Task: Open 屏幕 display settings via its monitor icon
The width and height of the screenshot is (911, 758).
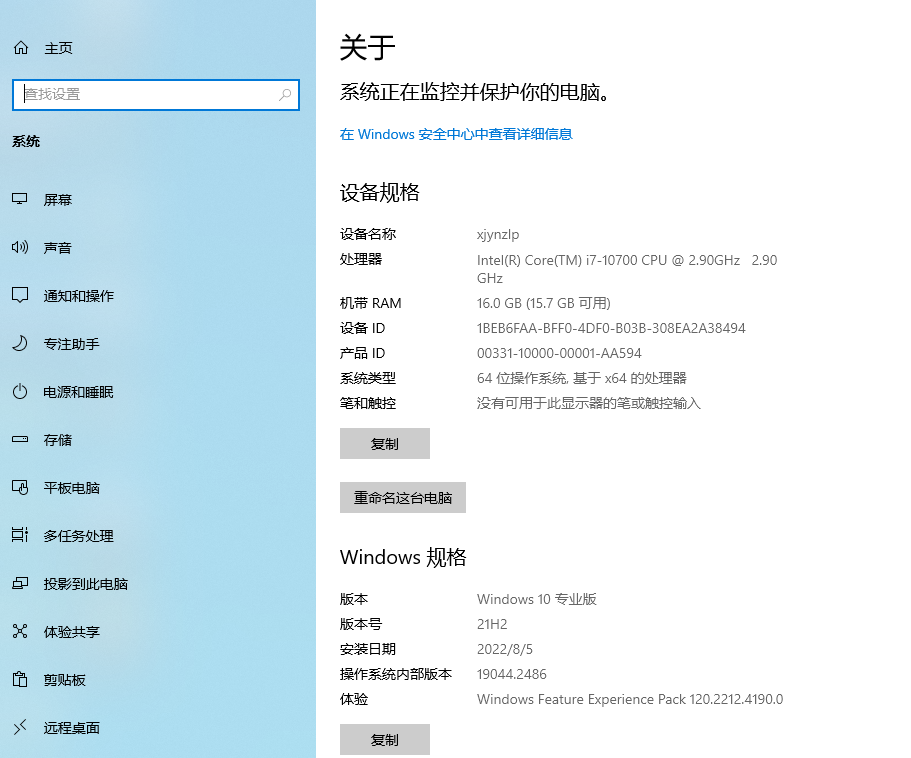Action: click(x=20, y=200)
